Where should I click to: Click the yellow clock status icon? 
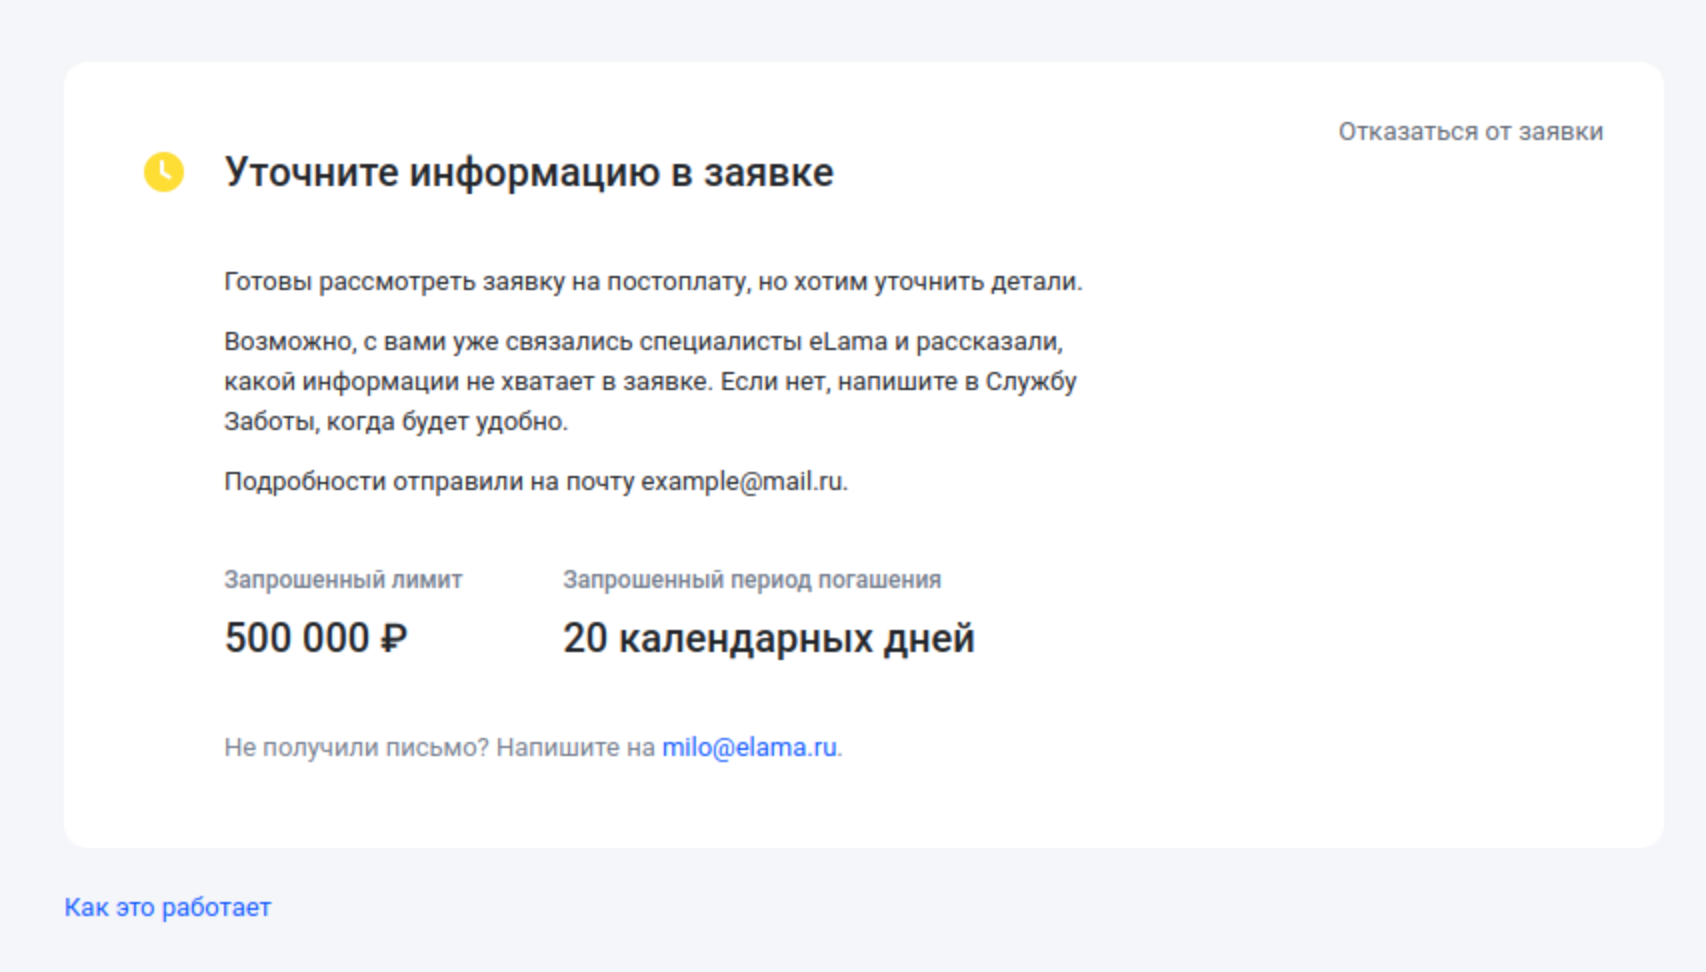pos(164,172)
